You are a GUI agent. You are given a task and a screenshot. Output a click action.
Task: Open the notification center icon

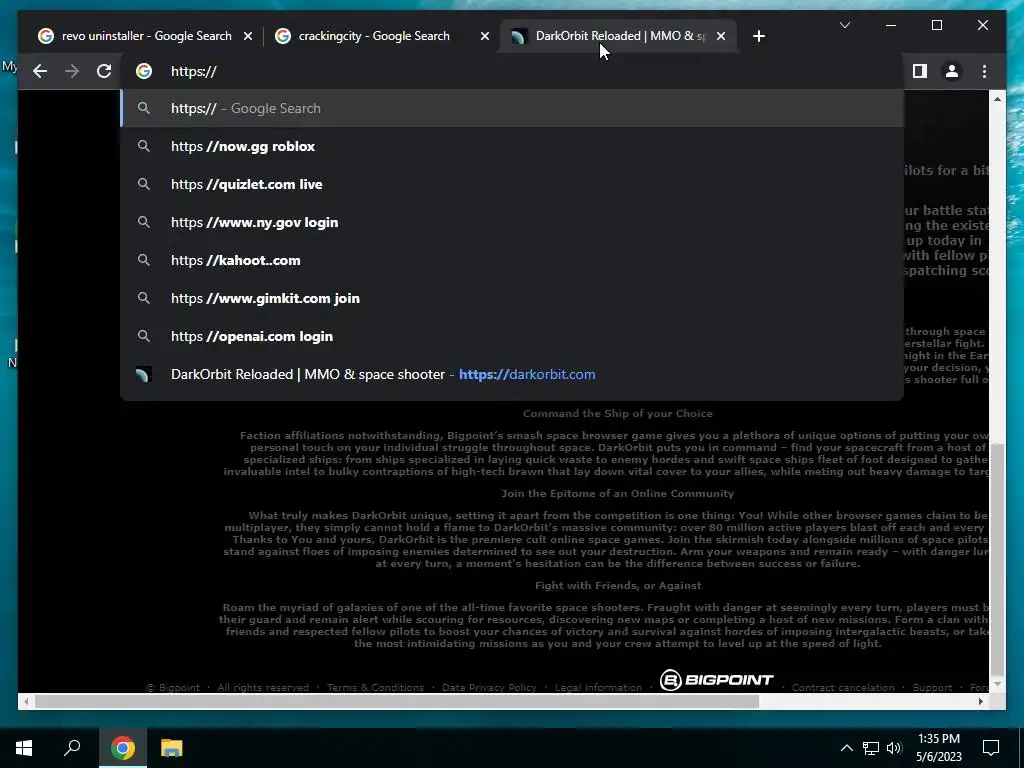point(991,748)
